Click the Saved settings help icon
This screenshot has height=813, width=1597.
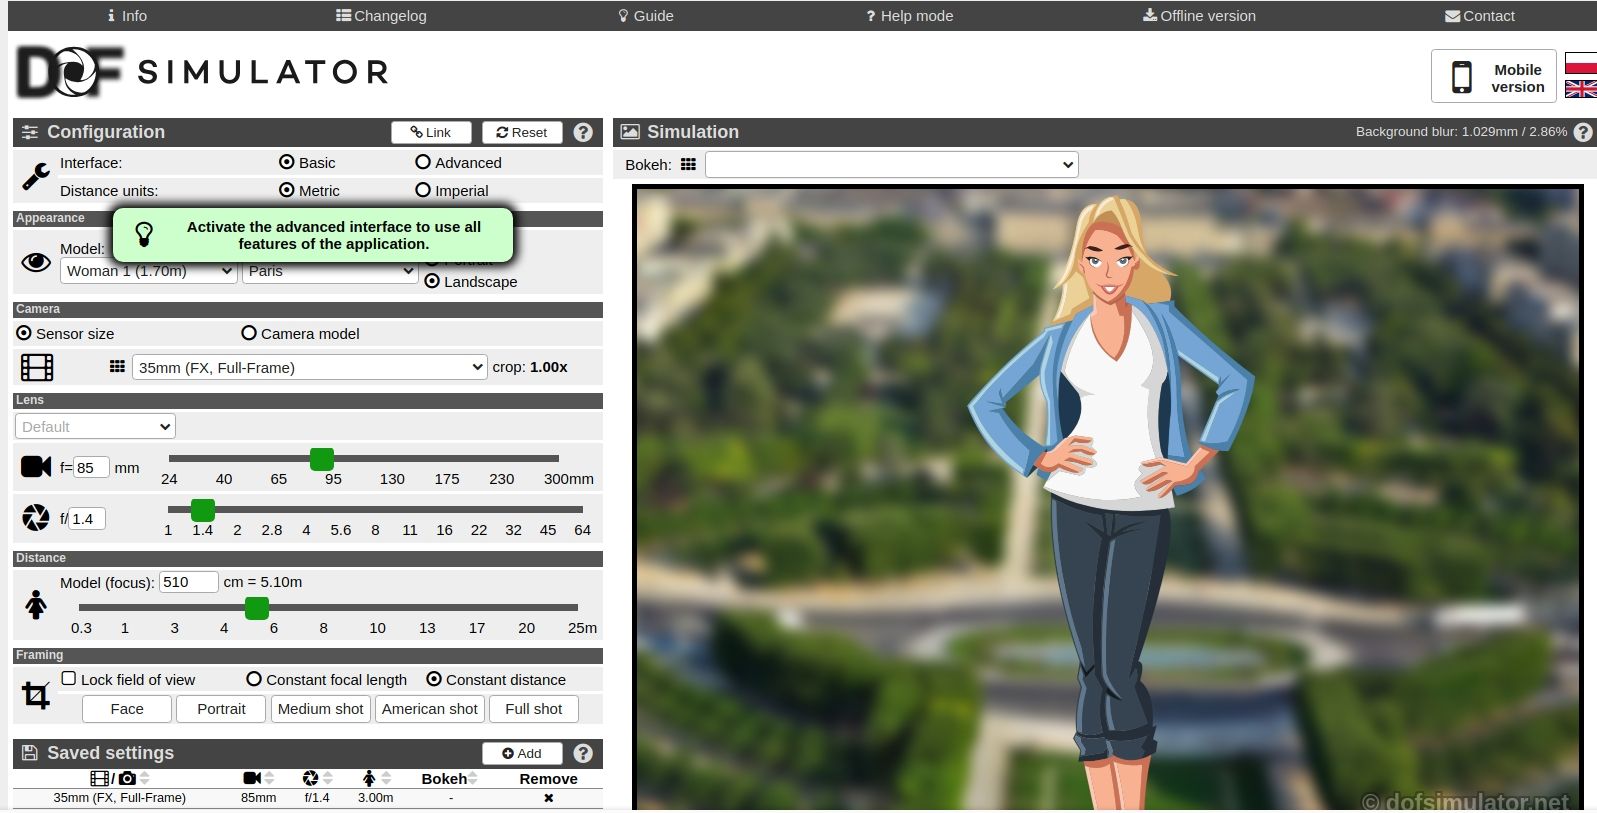583,753
